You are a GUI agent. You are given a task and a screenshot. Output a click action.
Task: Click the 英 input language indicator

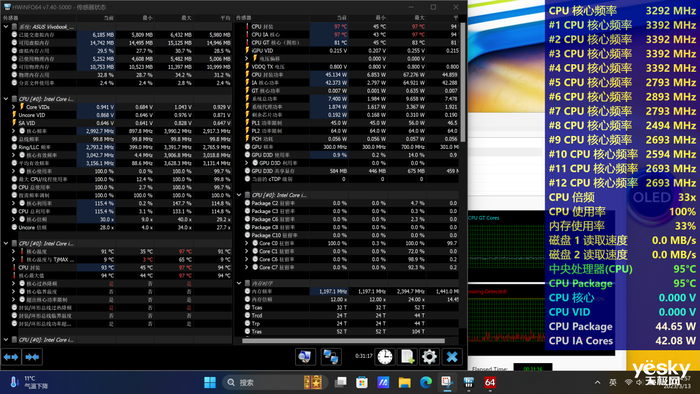point(613,382)
